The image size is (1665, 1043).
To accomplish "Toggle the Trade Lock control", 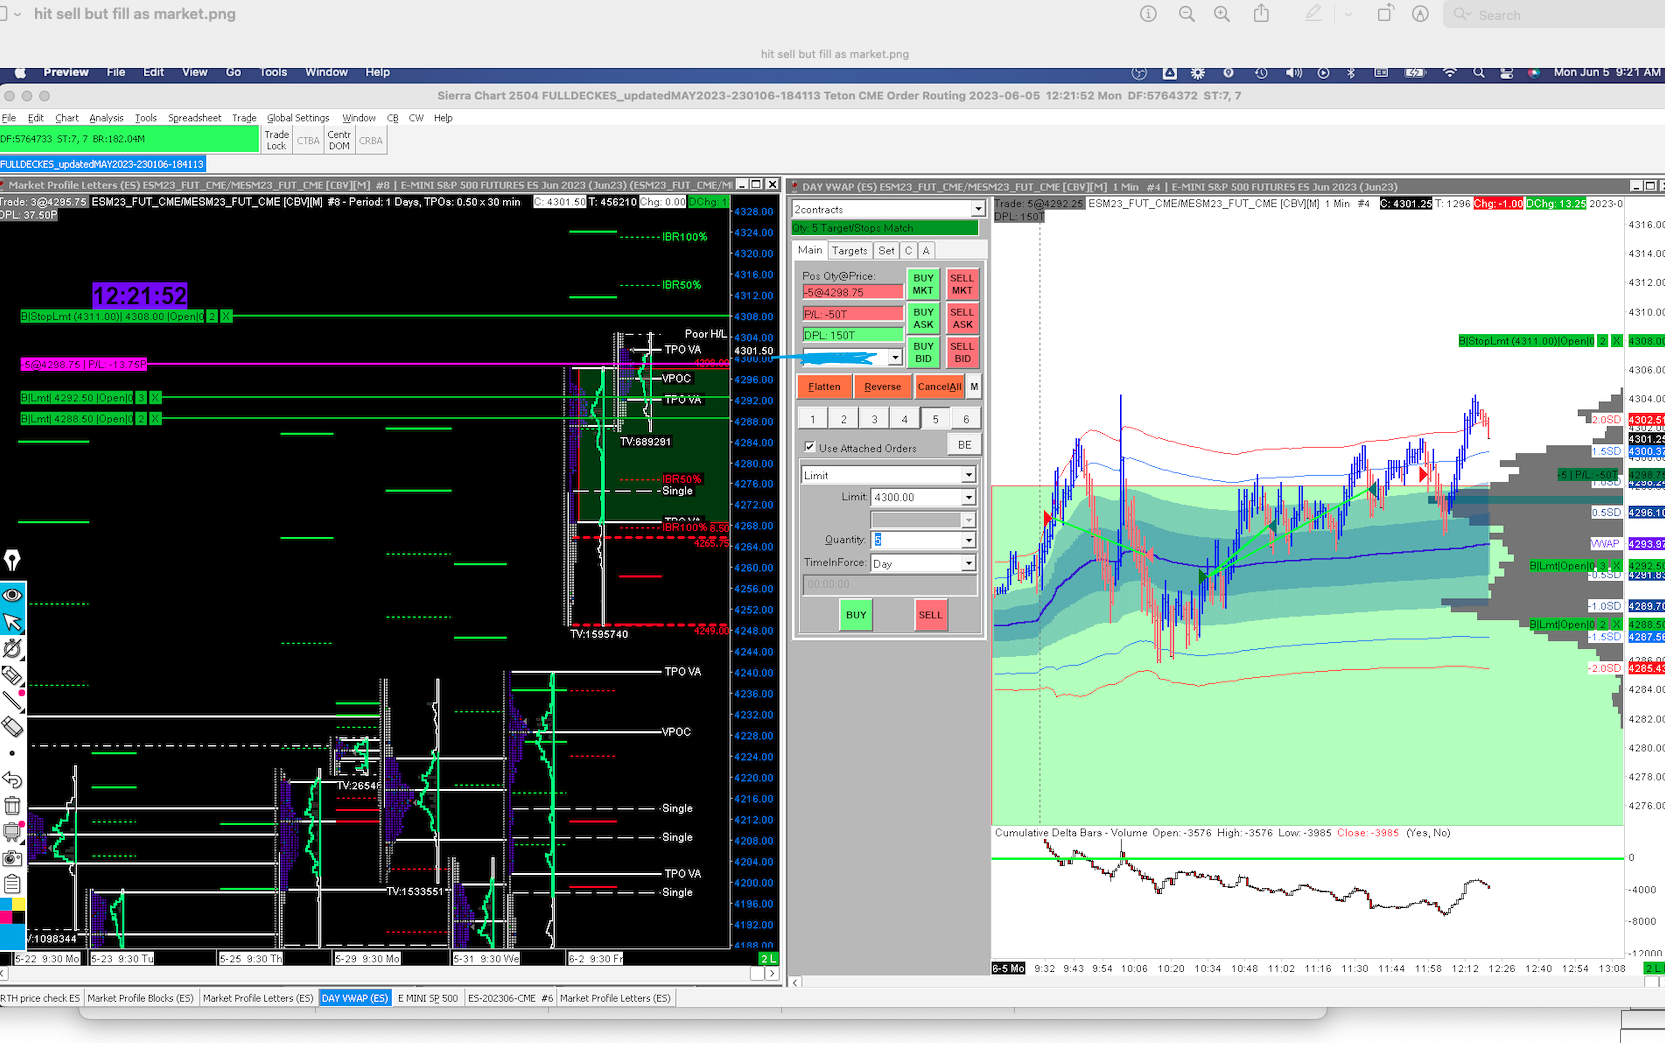I will coord(276,141).
